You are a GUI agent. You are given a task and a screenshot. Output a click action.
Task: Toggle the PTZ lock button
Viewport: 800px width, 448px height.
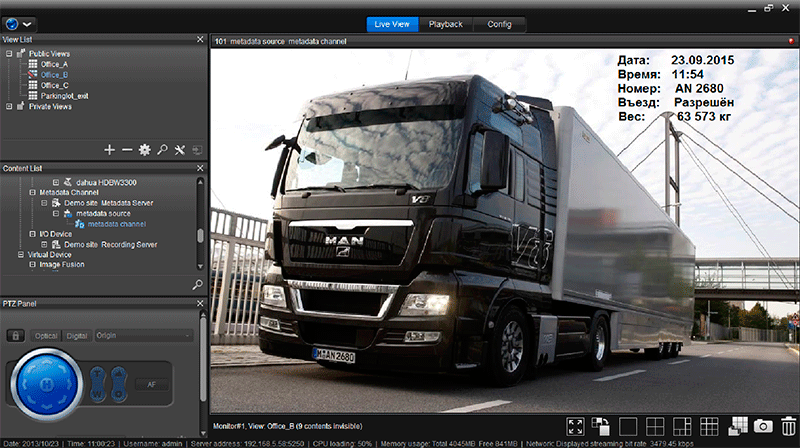15,336
